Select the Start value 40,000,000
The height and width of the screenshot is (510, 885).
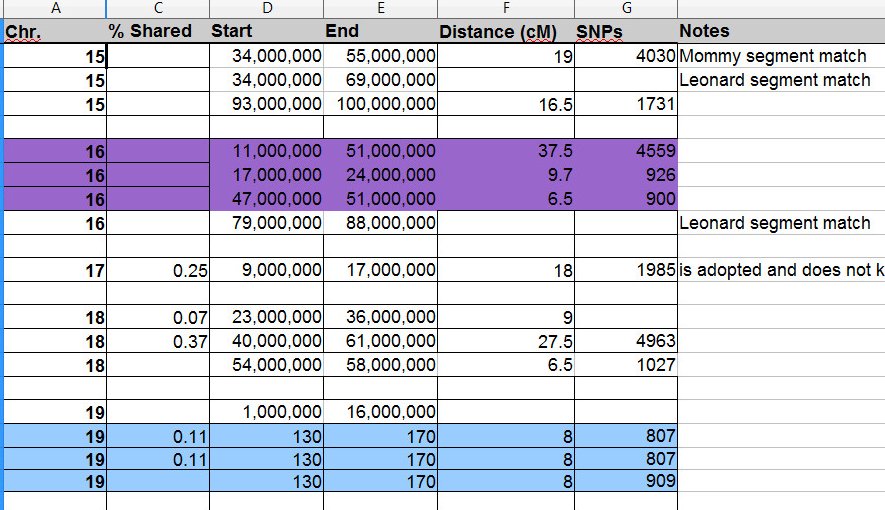[x=266, y=341]
